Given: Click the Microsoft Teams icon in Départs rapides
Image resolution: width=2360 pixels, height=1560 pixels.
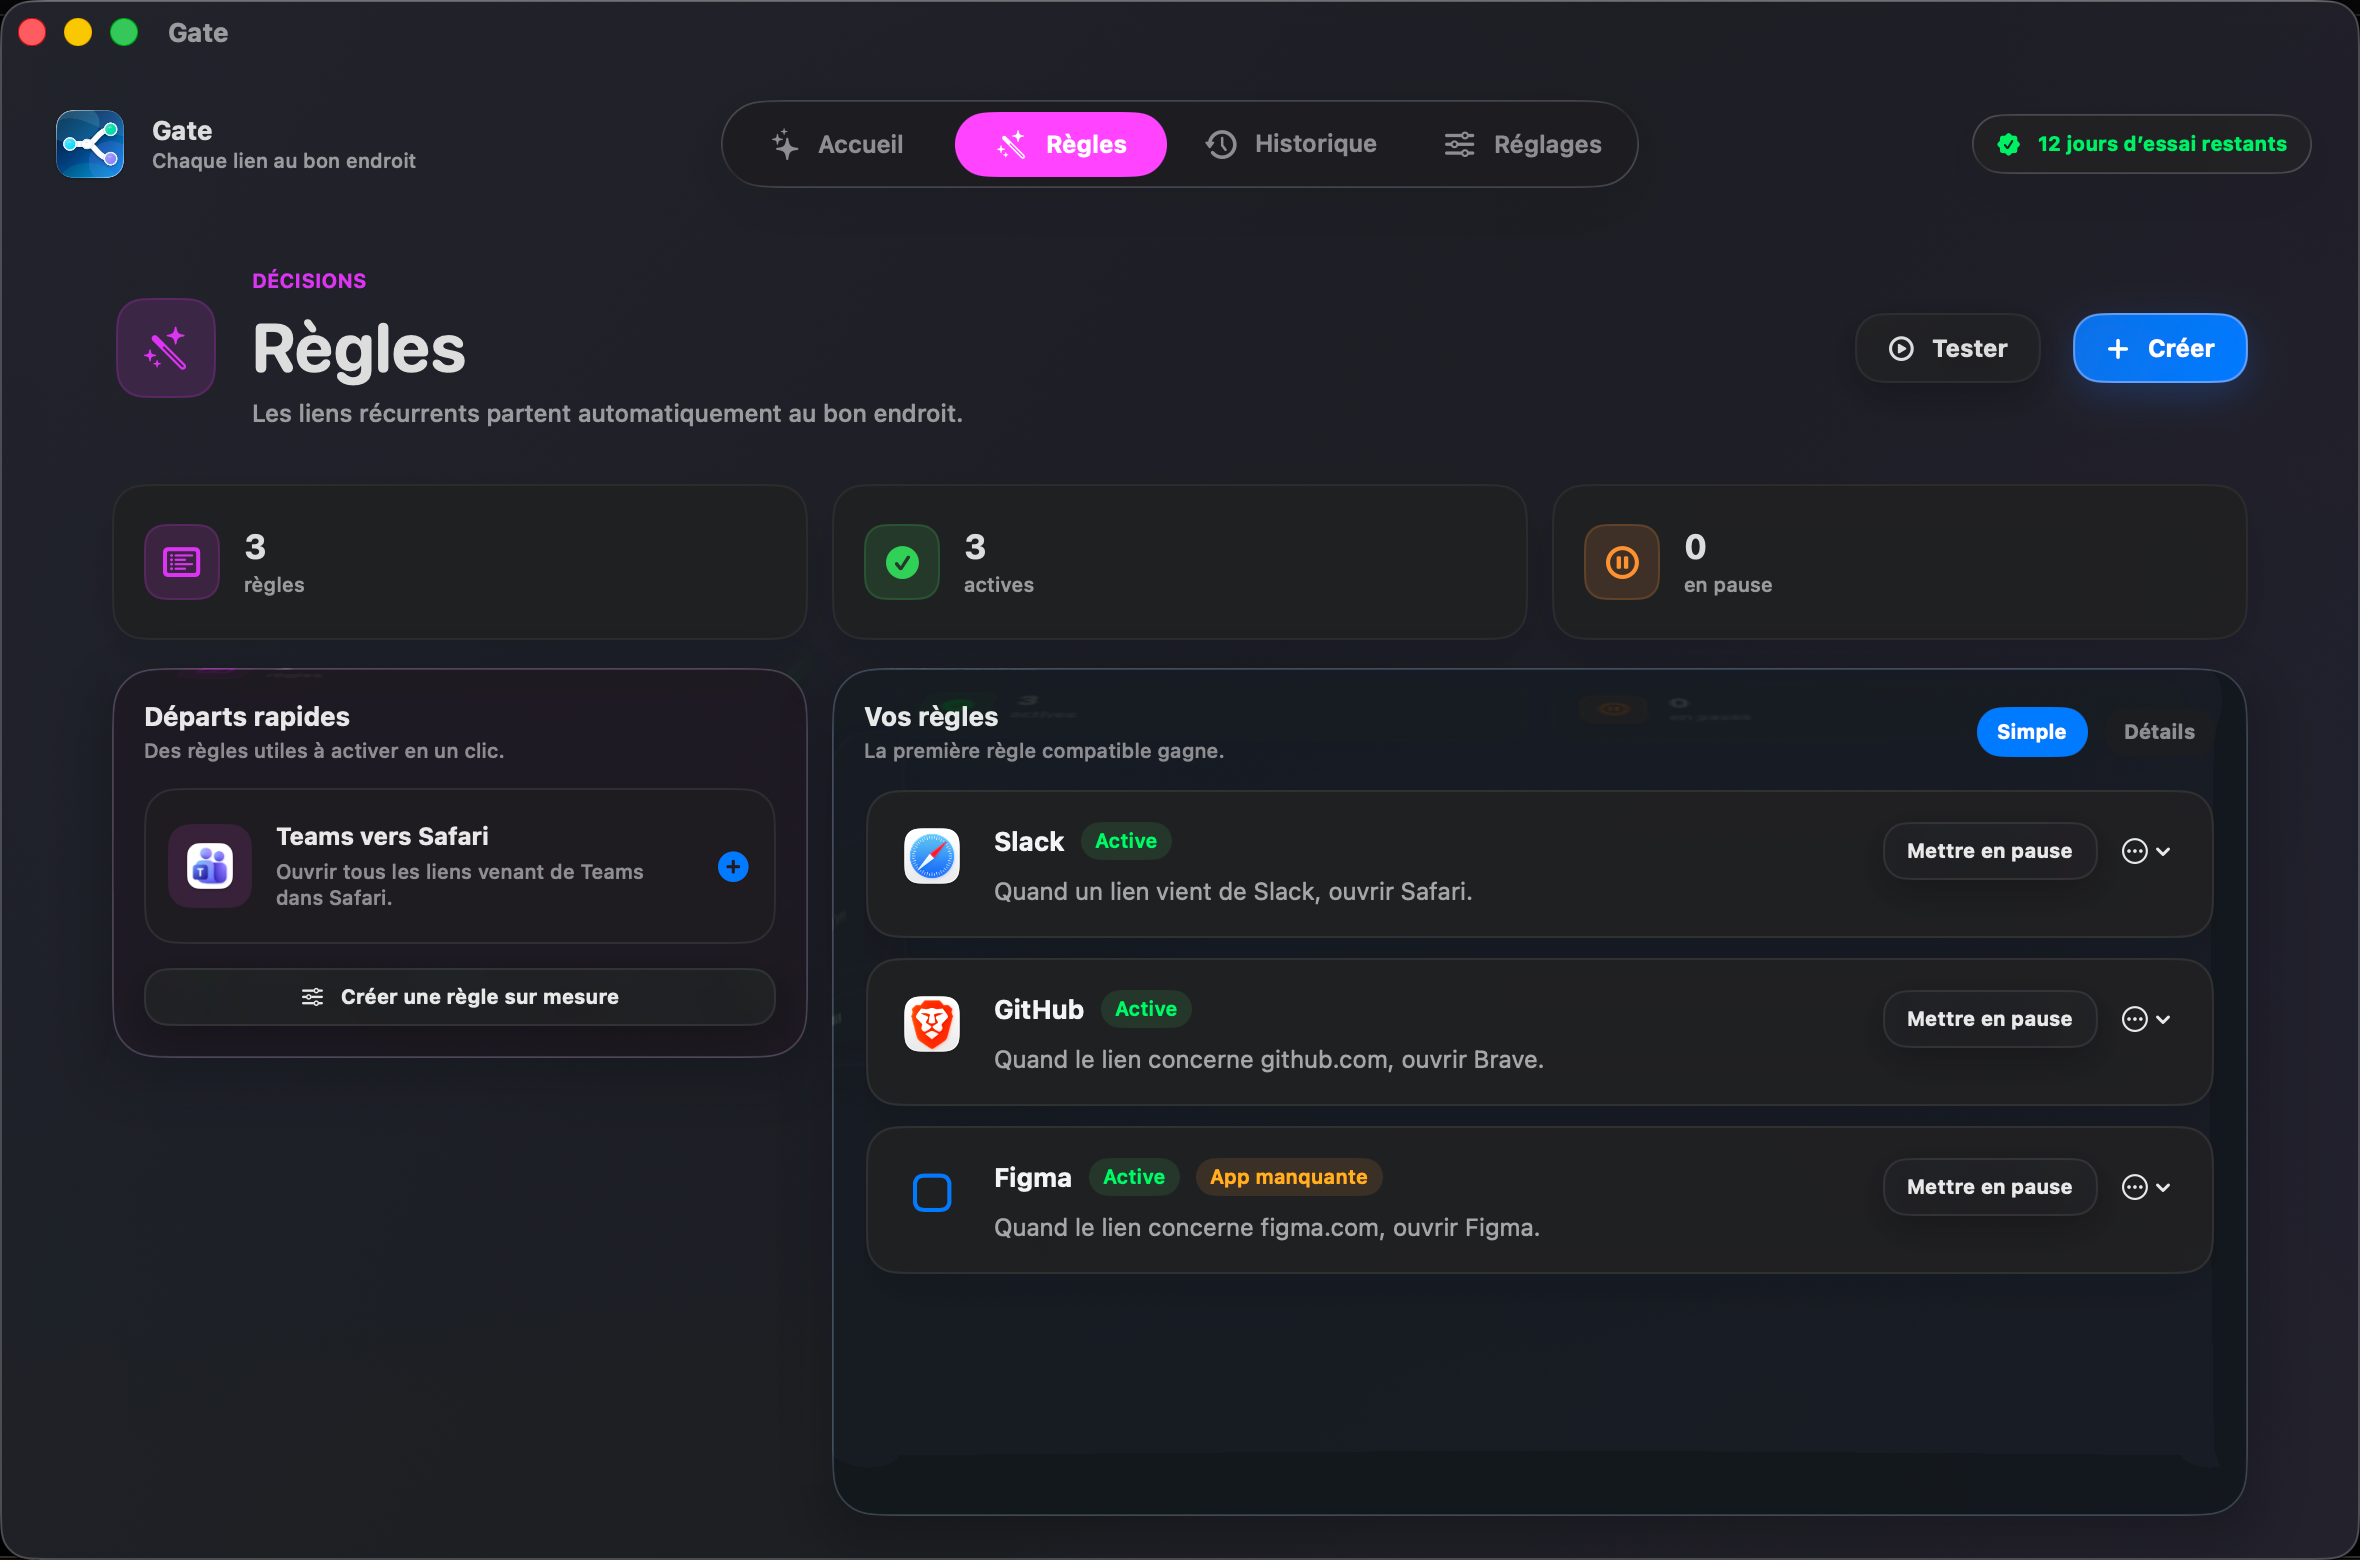Looking at the screenshot, I should pos(210,866).
